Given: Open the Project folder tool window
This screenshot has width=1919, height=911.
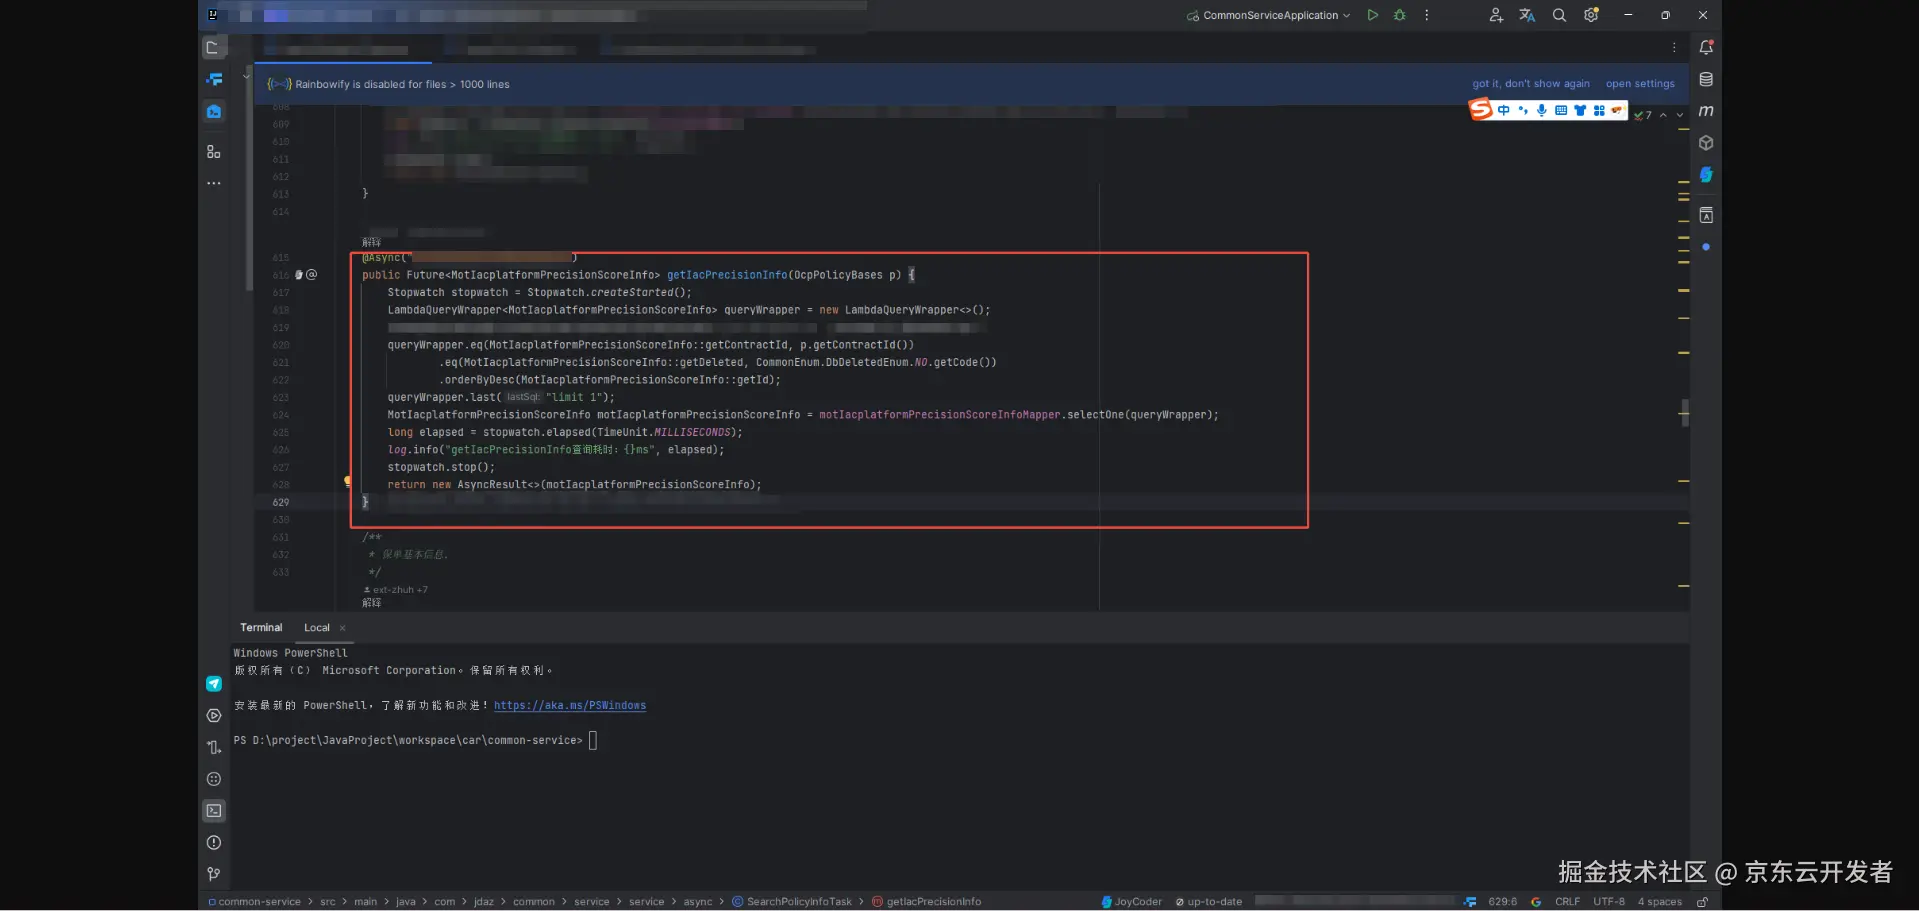Looking at the screenshot, I should point(213,47).
